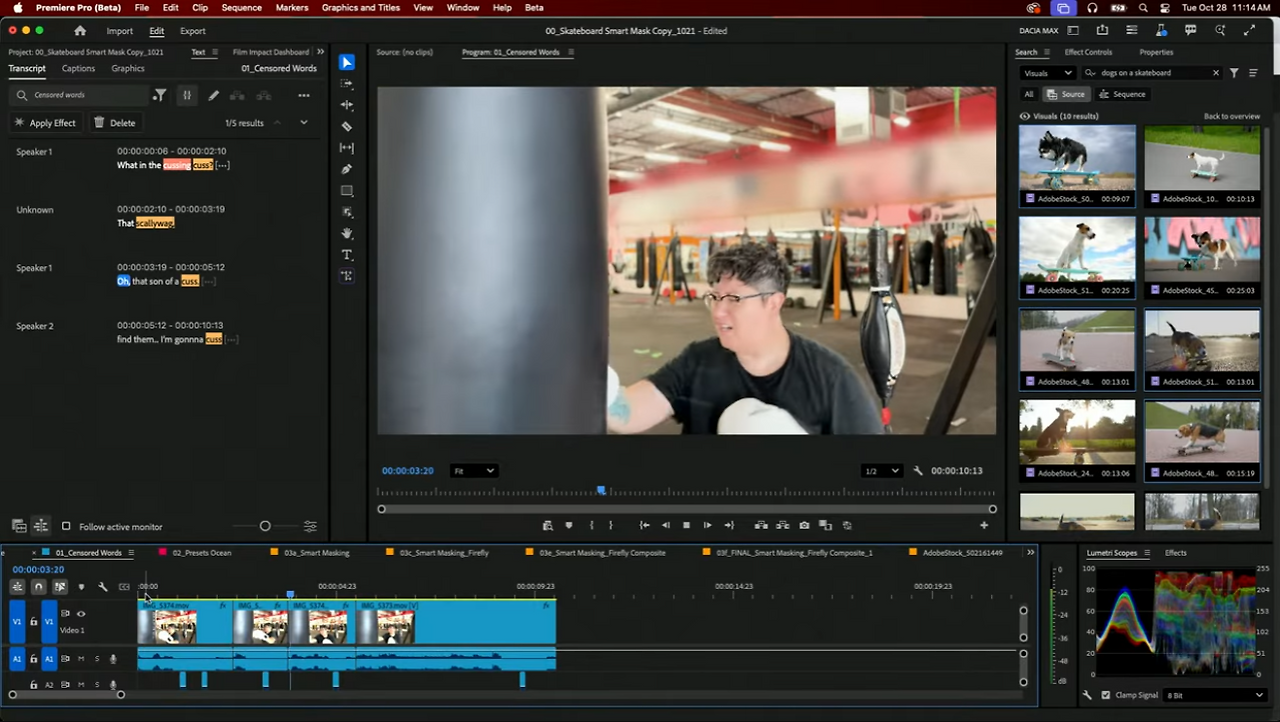This screenshot has height=722, width=1280.
Task: Select the Pen tool
Action: pos(347,169)
